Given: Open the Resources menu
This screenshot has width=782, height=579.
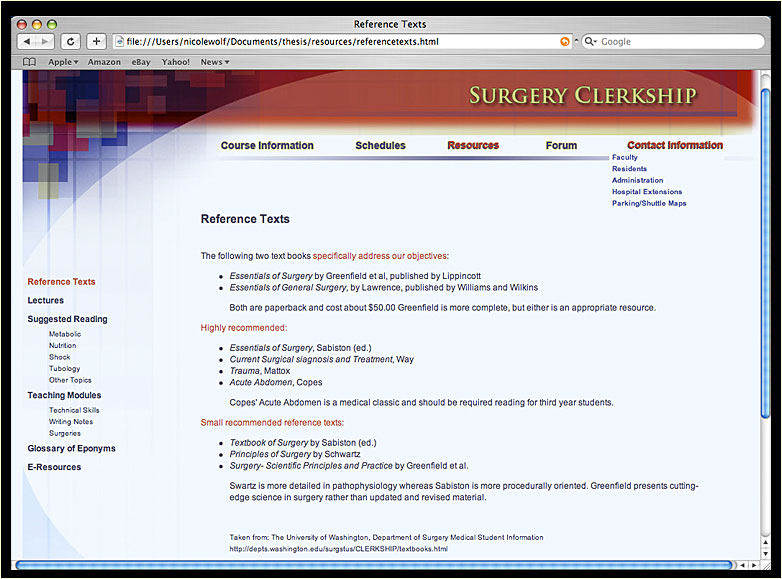Looking at the screenshot, I should (473, 146).
